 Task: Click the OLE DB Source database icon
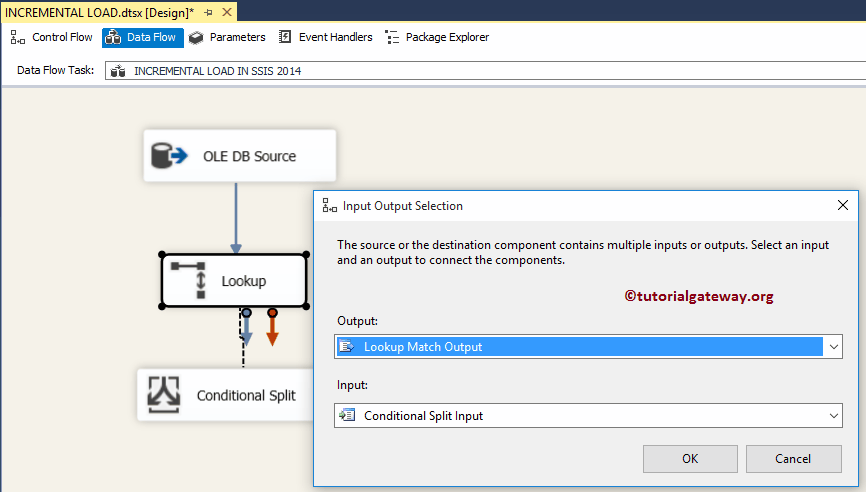169,156
